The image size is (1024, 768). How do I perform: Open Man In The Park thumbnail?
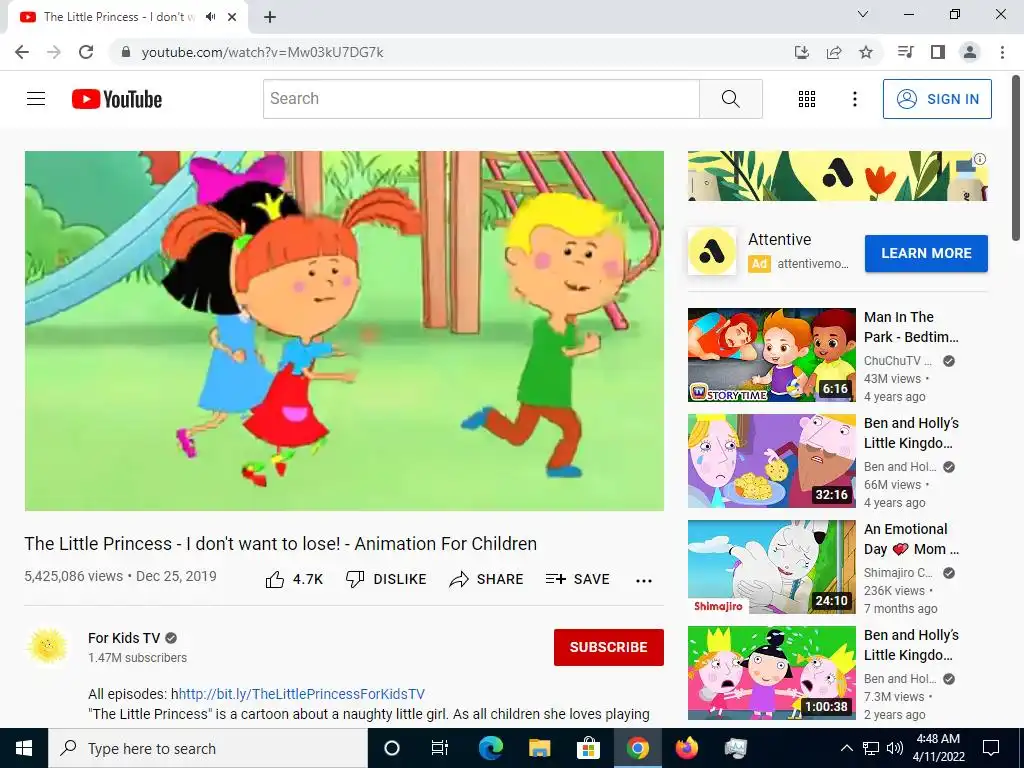point(771,355)
